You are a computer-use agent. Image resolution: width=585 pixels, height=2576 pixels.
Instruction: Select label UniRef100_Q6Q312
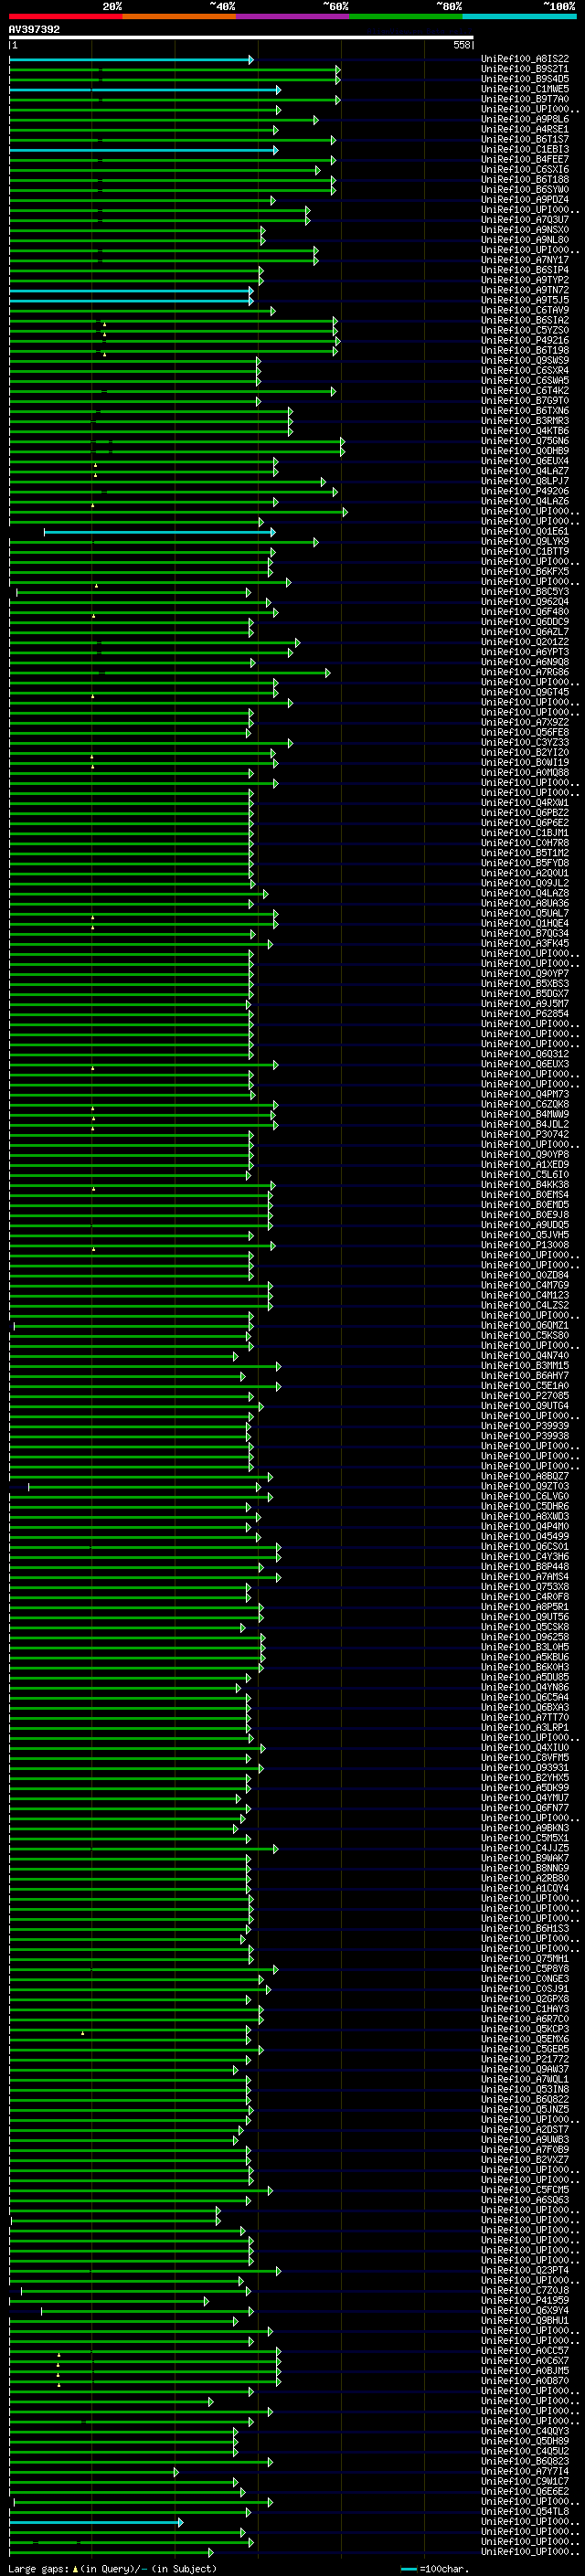click(525, 1054)
